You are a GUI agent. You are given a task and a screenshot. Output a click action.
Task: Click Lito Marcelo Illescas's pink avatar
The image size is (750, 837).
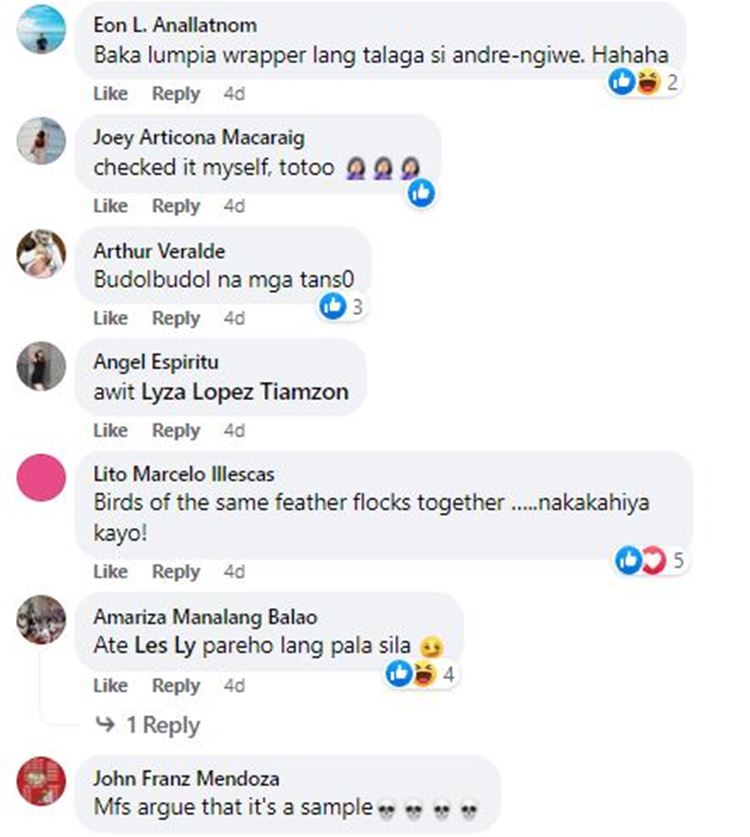pos(41,478)
